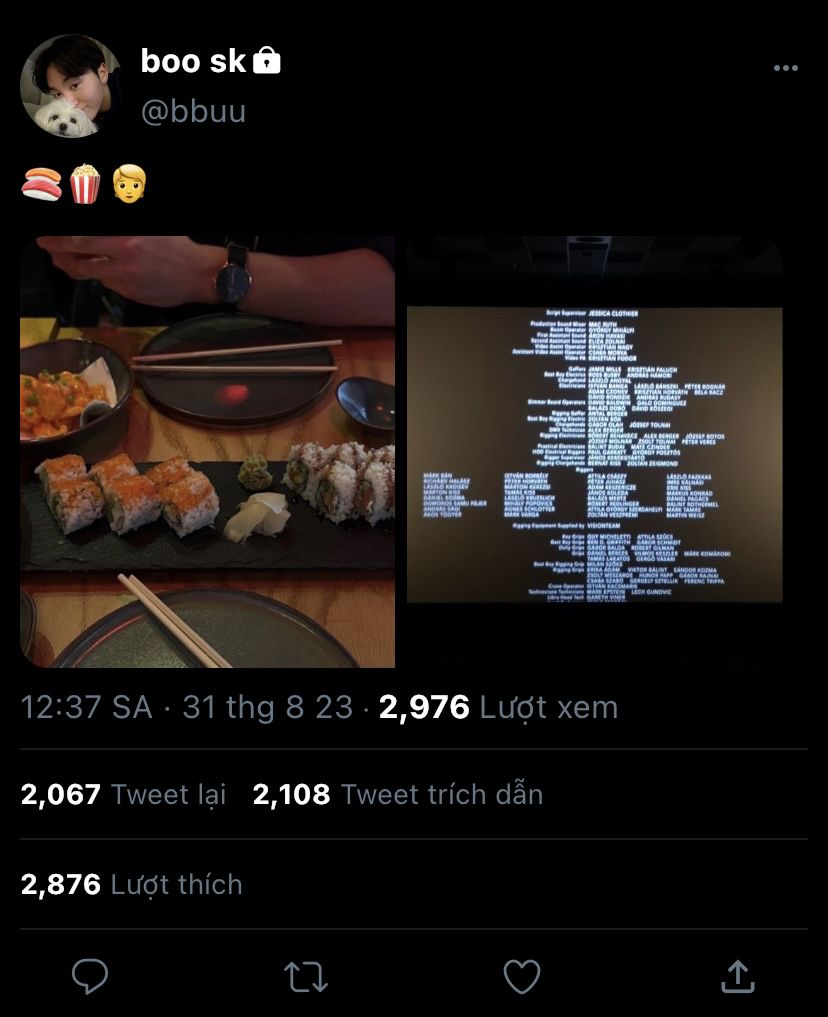View the 2,108 Tweet trích dẫn list
828x1017 pixels.
tap(397, 795)
